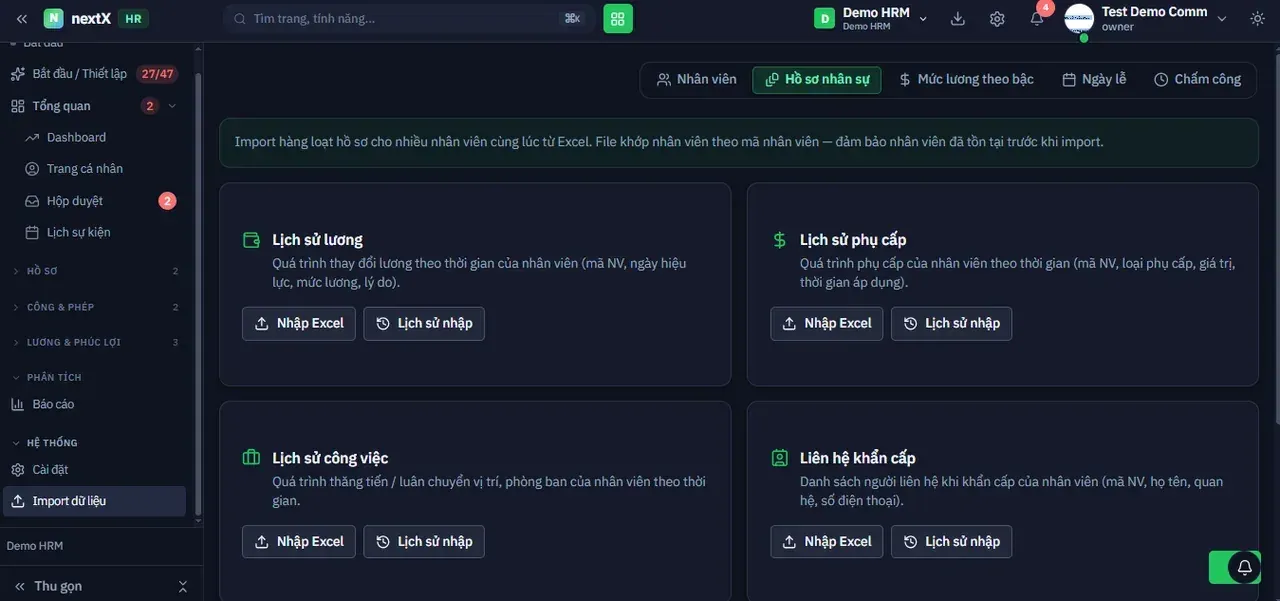Click floating bell button at bottom right
This screenshot has height=601, width=1280.
1245,567
